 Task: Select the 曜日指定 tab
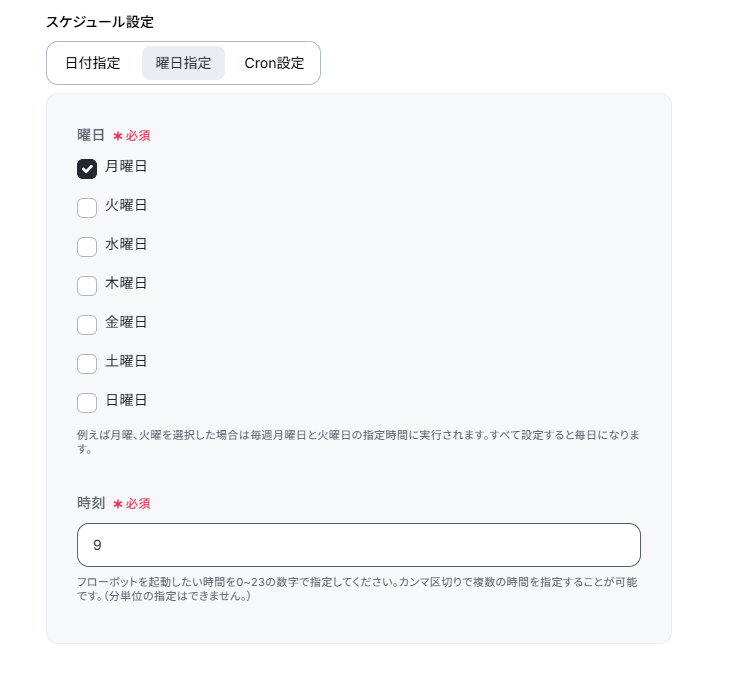coord(183,63)
